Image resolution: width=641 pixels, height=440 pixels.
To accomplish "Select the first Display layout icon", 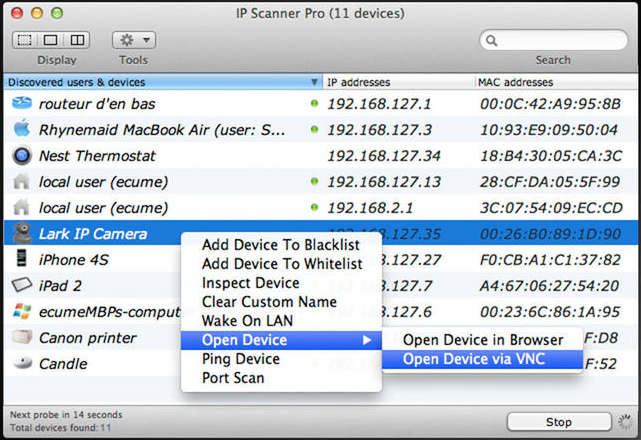I will coord(25,40).
